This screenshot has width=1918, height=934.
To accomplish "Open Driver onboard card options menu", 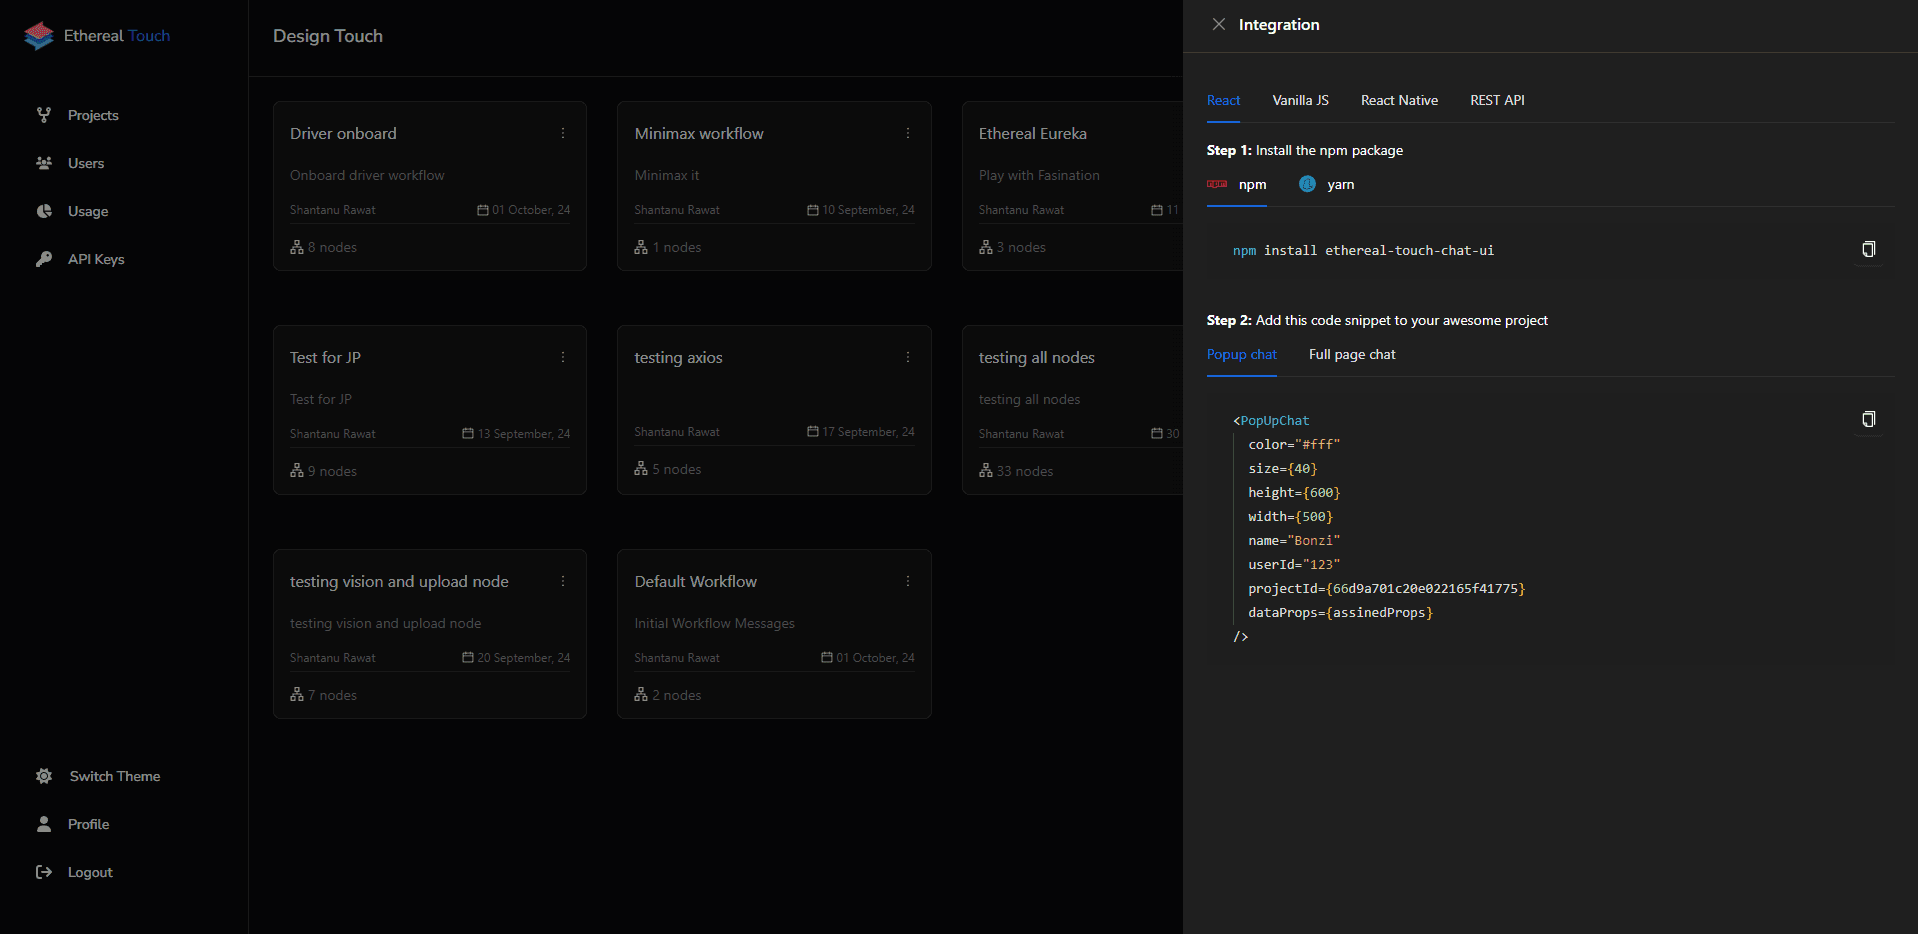I will point(563,133).
